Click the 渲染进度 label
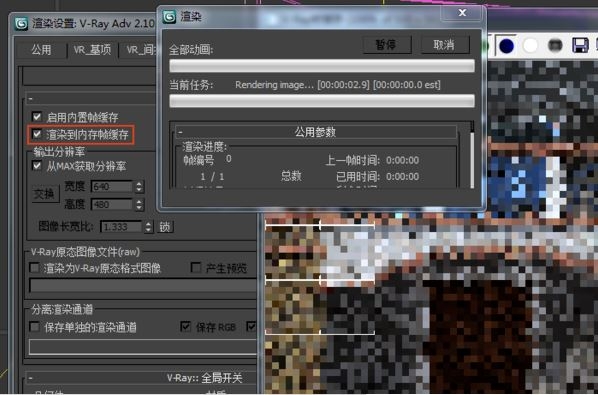 (x=204, y=146)
